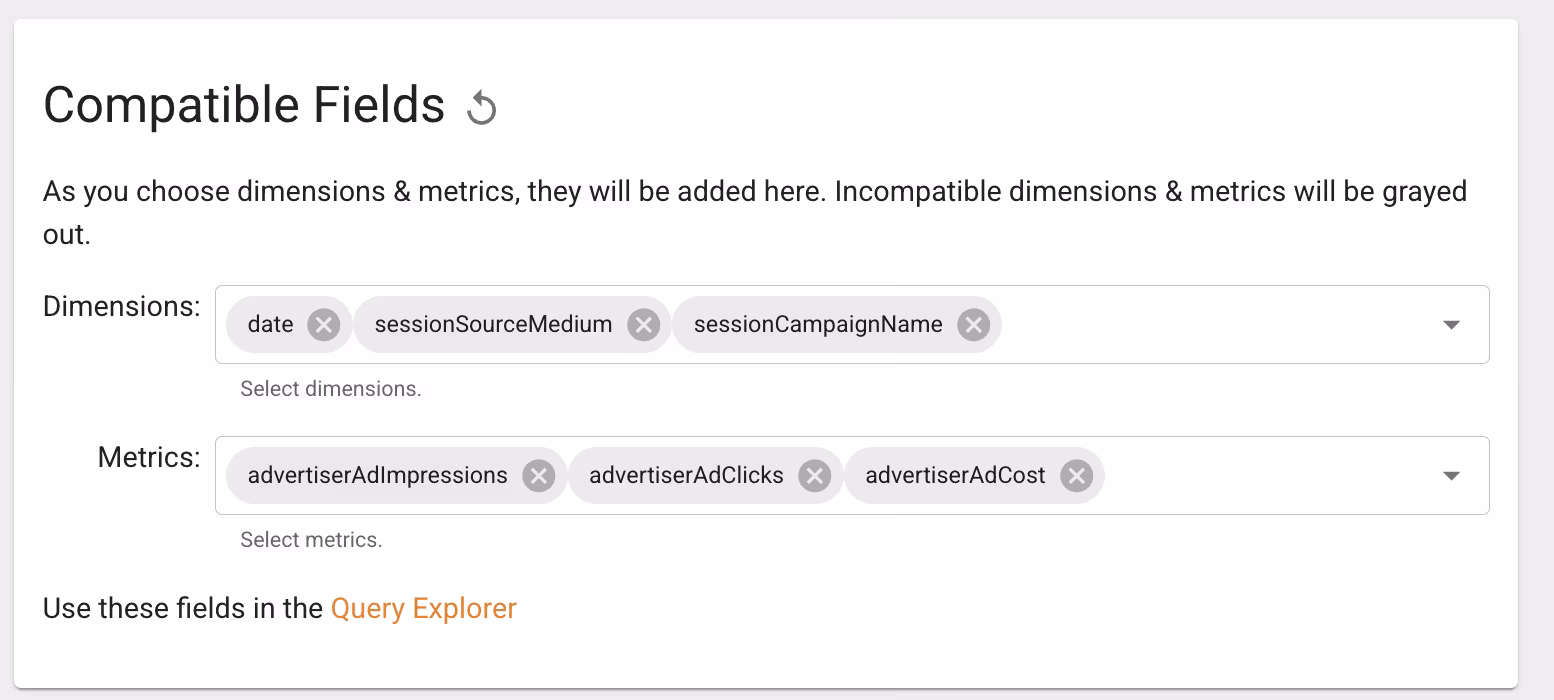The image size is (1554, 700).
Task: Reset the Compatible Fields selections
Action: [x=482, y=107]
